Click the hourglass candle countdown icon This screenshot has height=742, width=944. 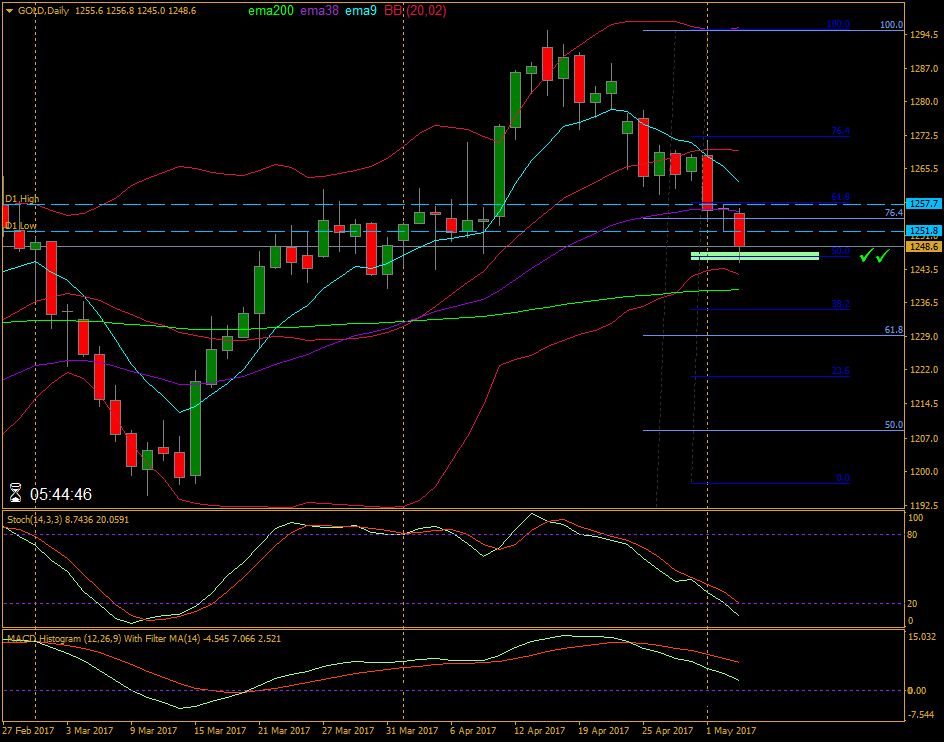(x=14, y=493)
